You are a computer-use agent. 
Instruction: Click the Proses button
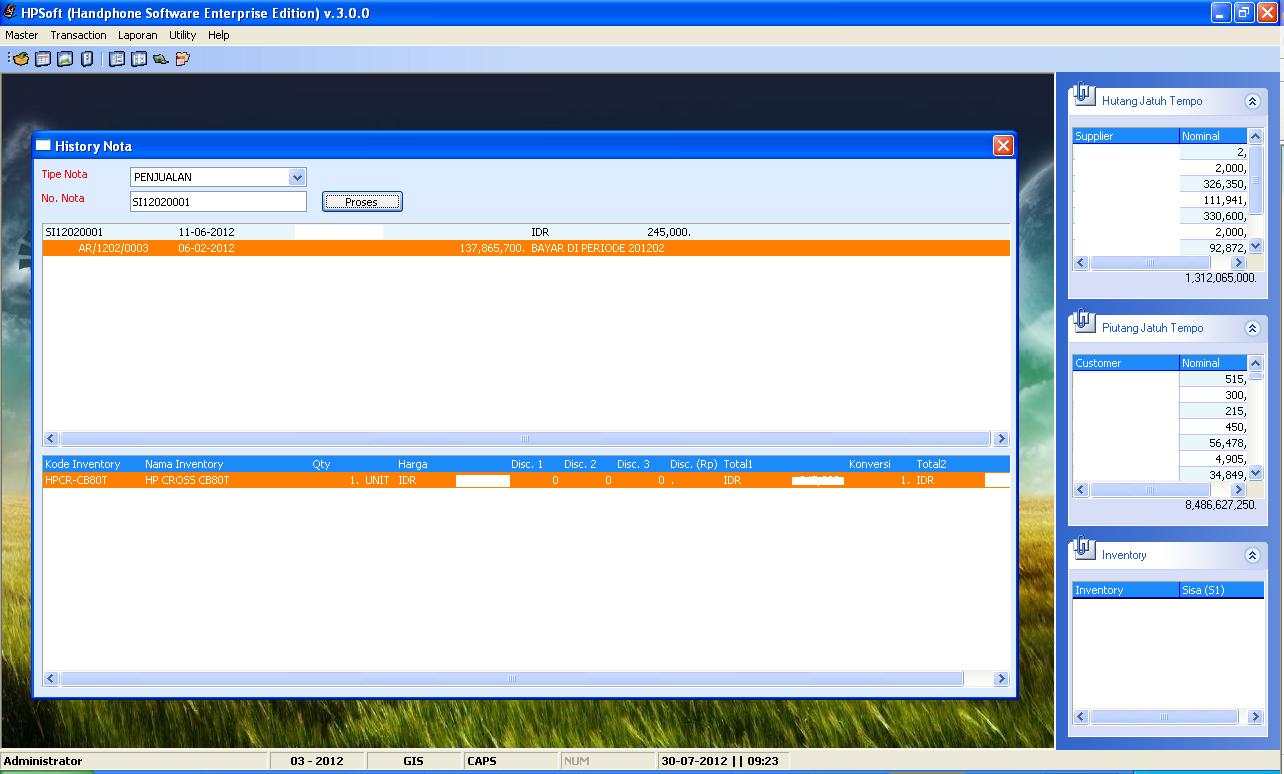362,202
